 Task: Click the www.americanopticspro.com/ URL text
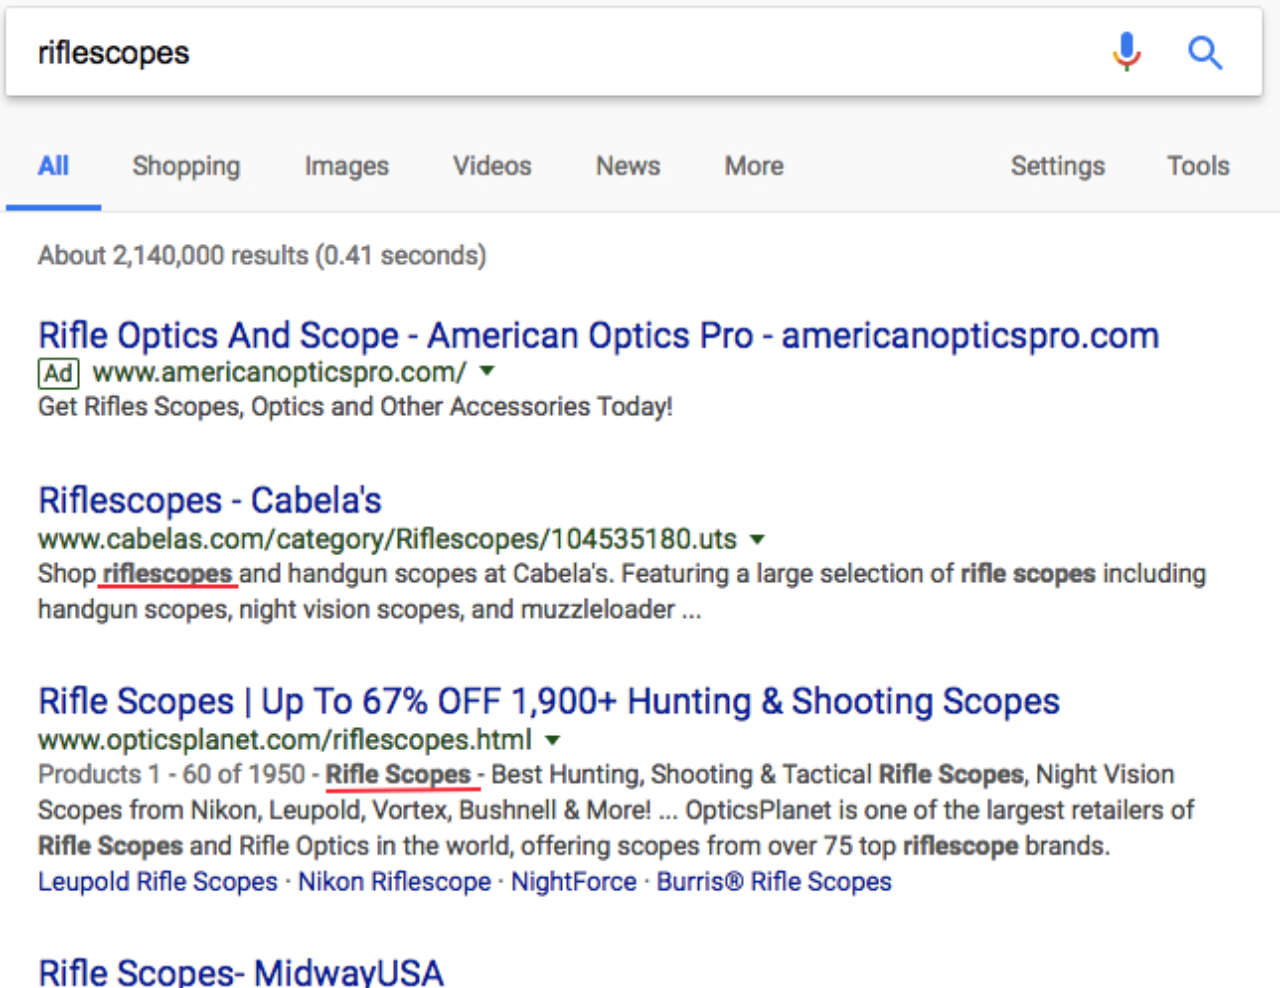click(x=279, y=372)
